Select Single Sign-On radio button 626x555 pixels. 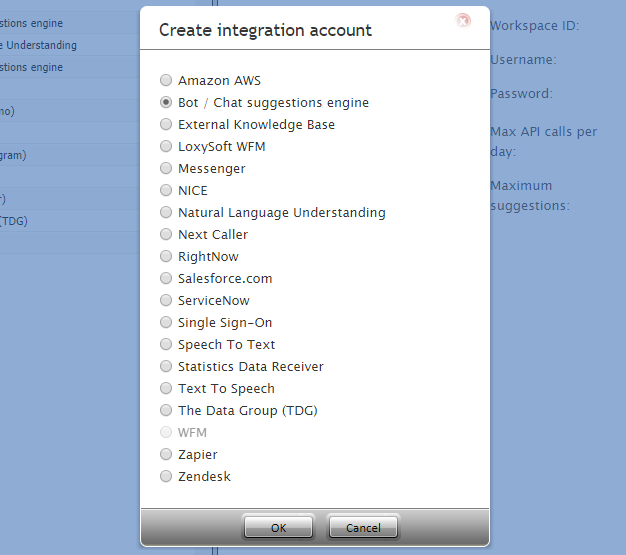tap(166, 322)
